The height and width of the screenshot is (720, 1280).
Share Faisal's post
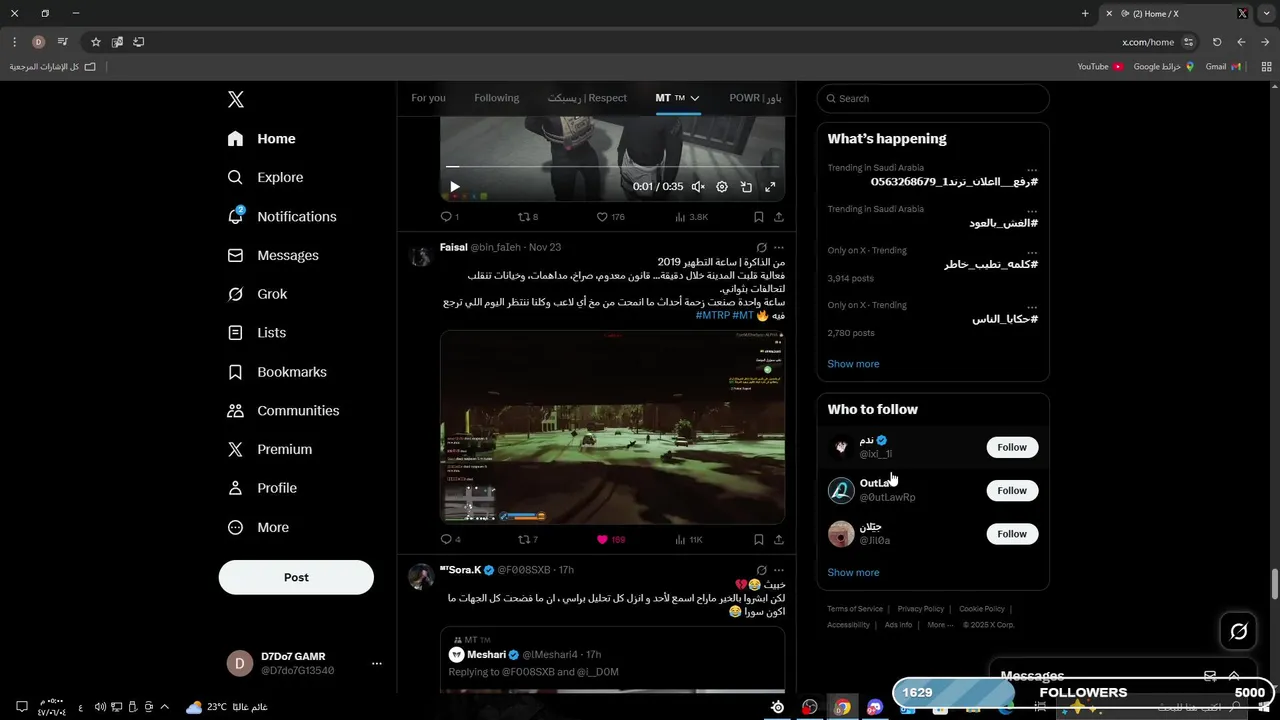click(779, 539)
